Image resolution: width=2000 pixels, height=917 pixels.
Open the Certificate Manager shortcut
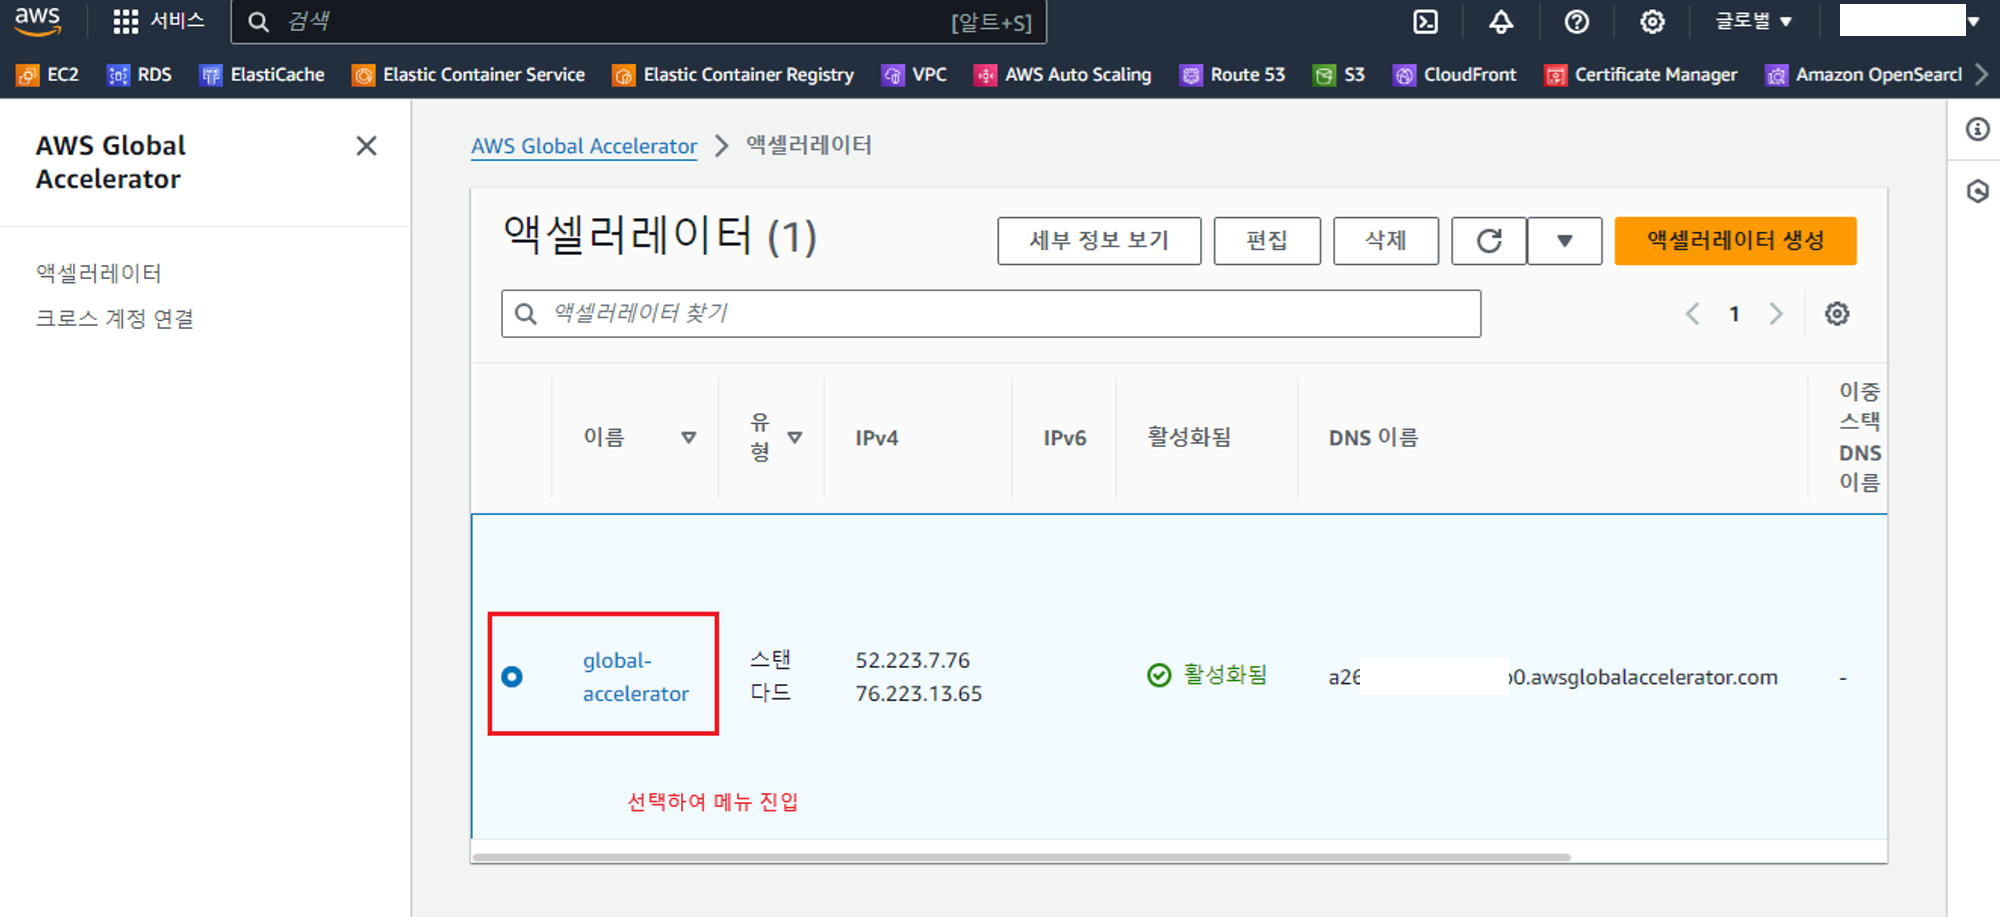pyautogui.click(x=1640, y=75)
